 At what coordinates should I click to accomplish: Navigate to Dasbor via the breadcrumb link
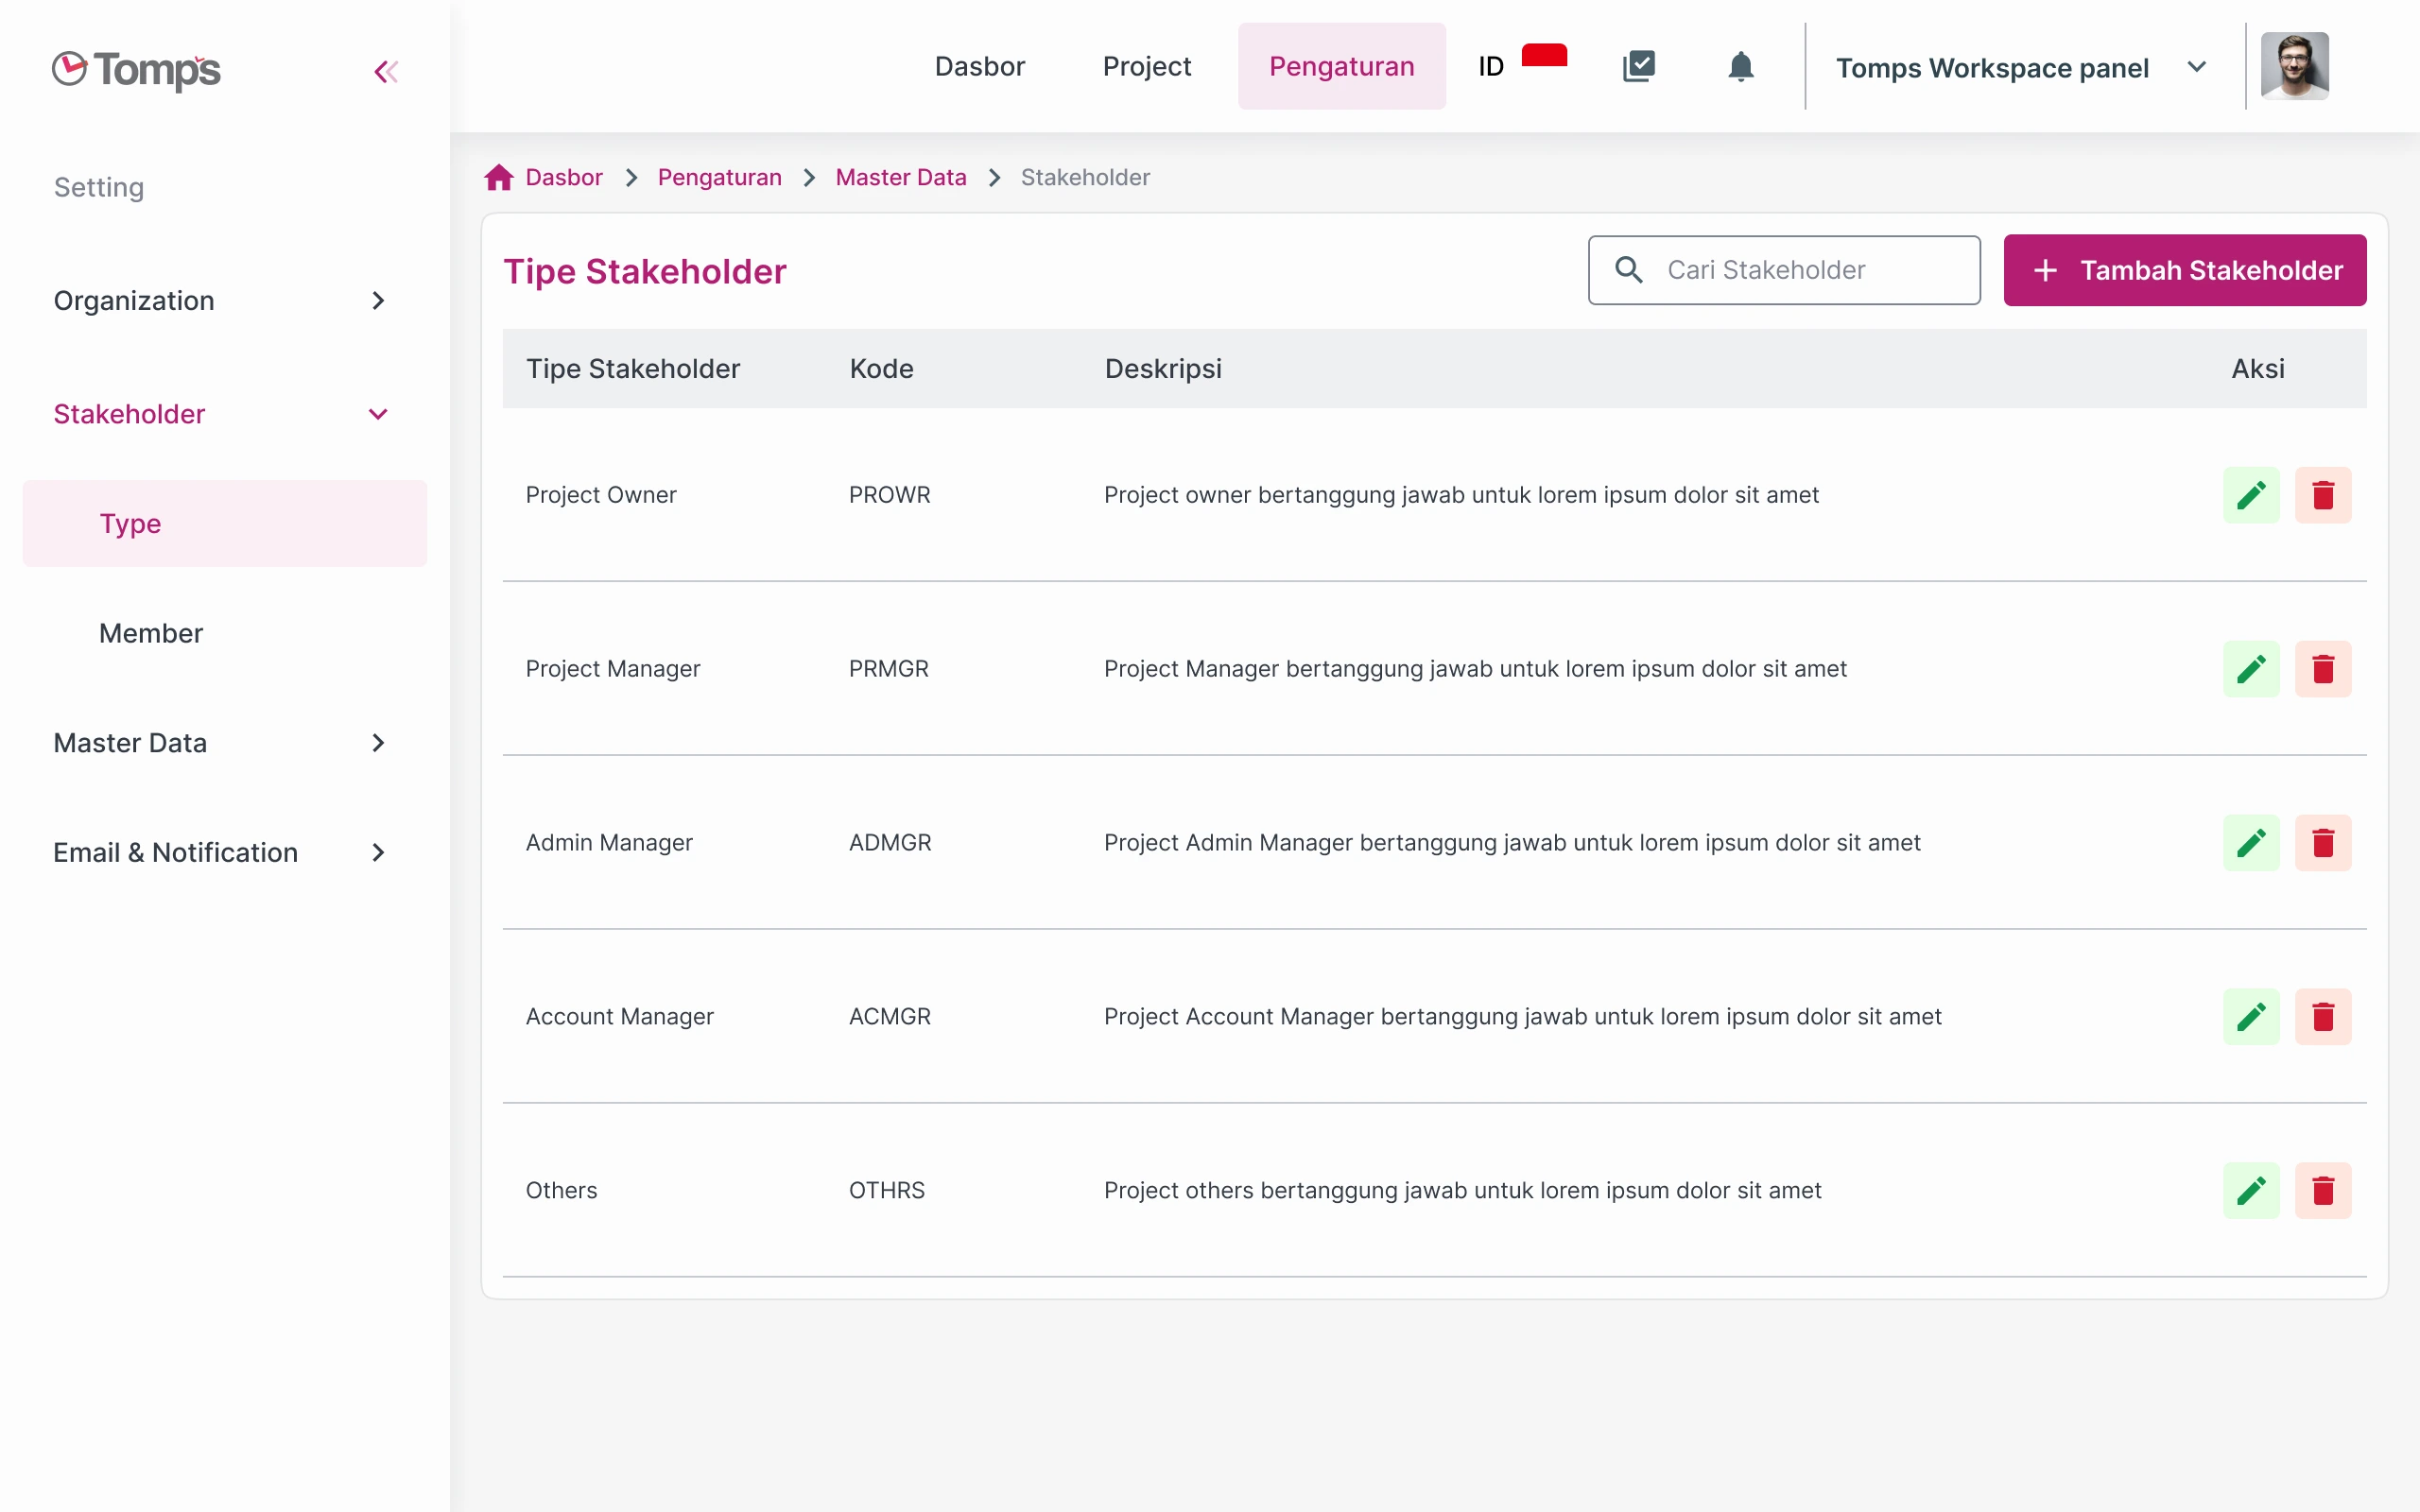pos(563,177)
